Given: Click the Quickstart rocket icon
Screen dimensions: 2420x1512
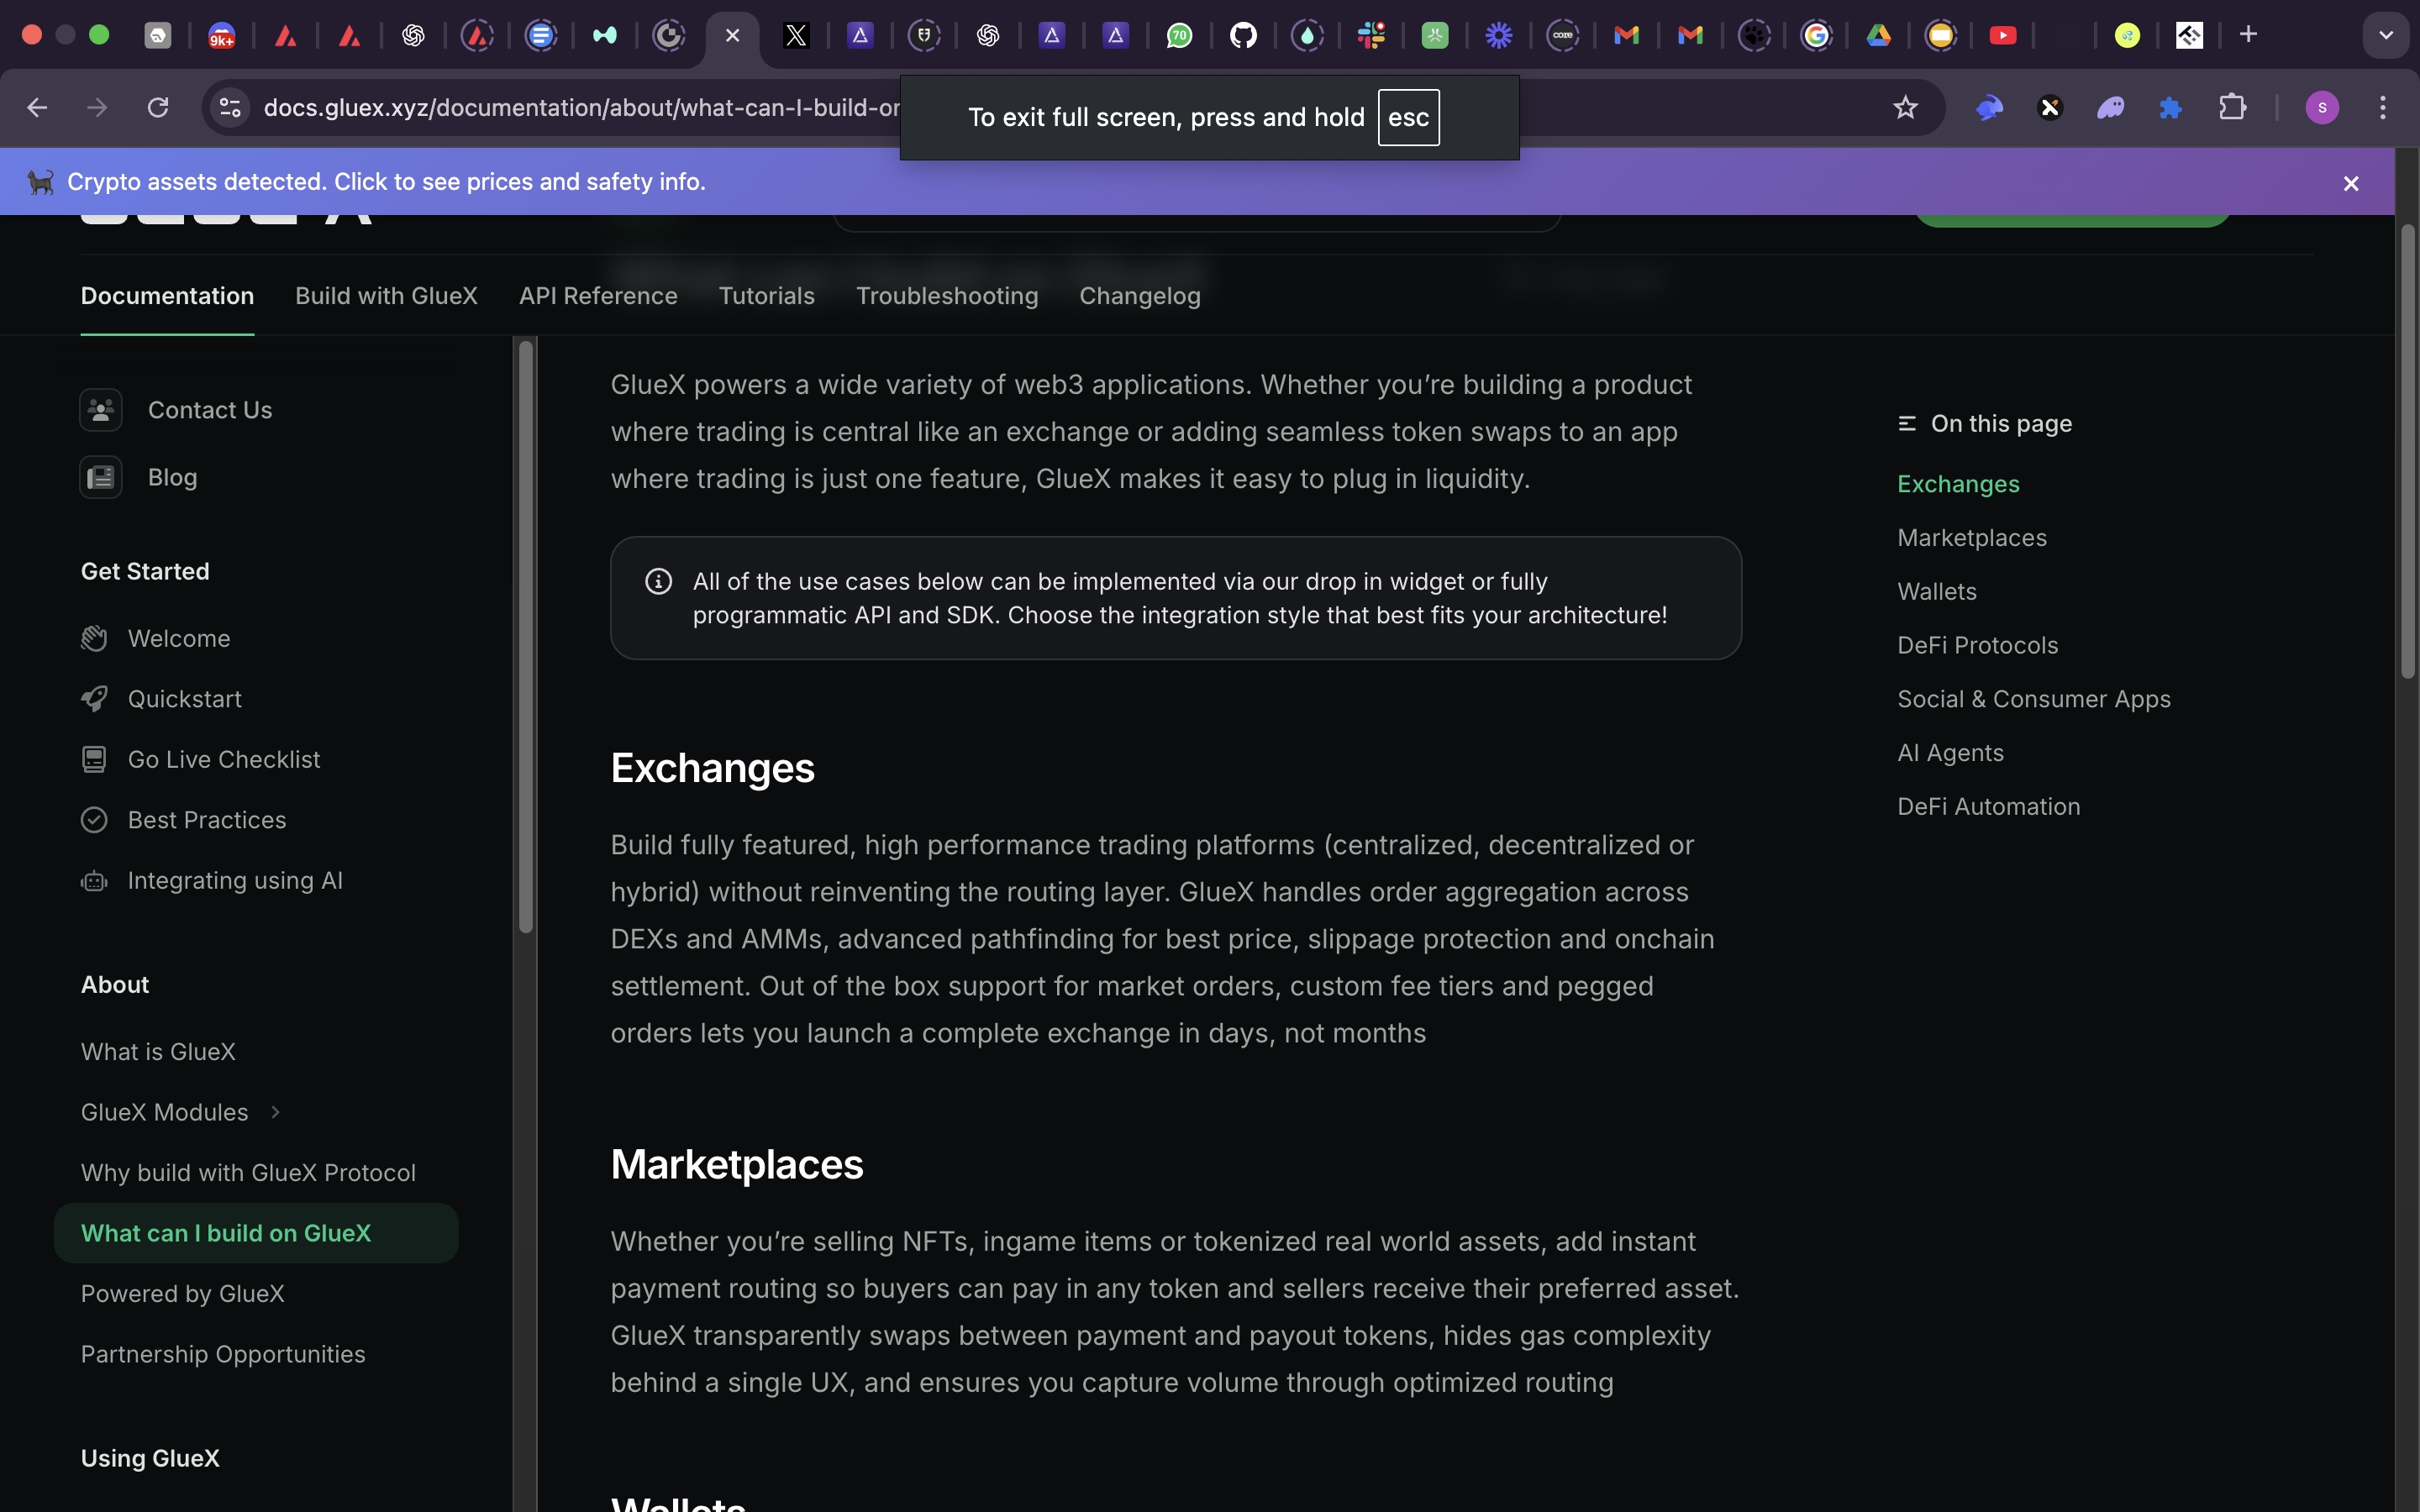Looking at the screenshot, I should 94,699.
